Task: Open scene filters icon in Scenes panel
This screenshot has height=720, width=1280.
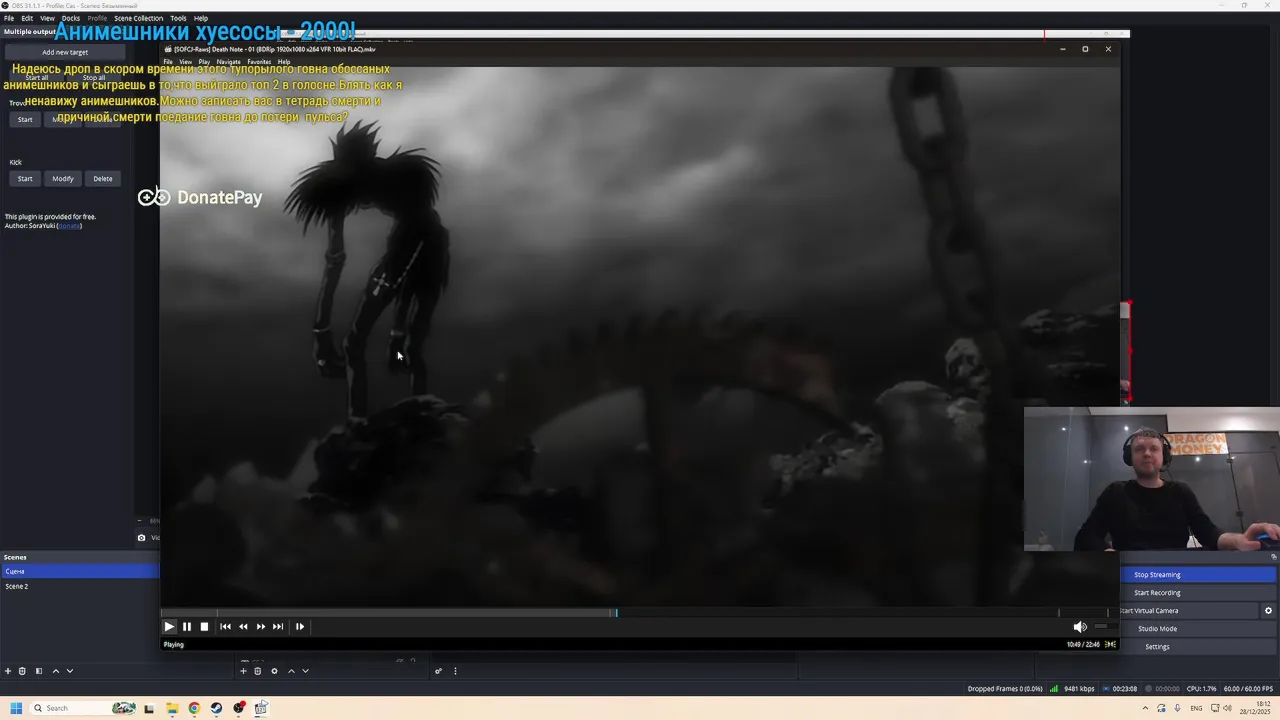Action: point(39,671)
